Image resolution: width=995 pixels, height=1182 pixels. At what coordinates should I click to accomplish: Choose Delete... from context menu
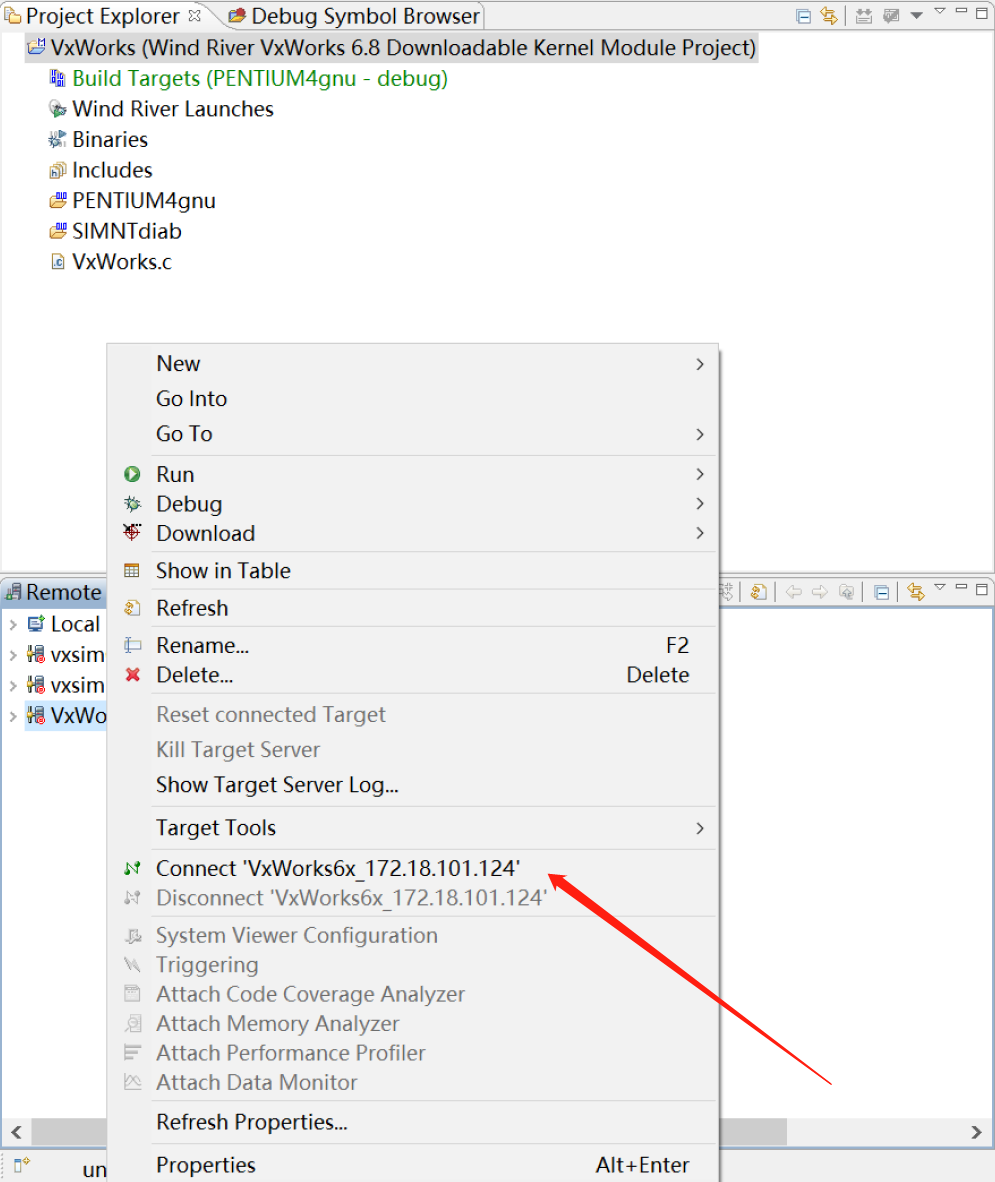pos(413,675)
